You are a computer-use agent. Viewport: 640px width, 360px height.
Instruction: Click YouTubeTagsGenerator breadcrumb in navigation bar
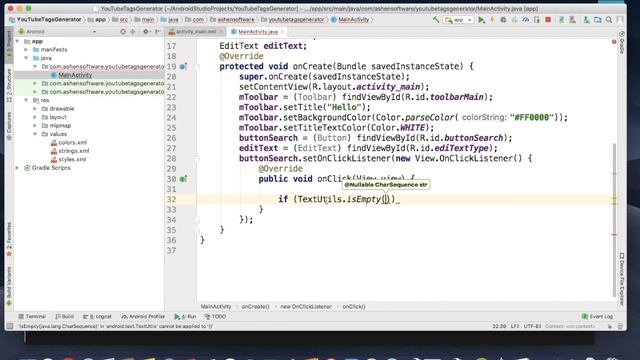(x=45, y=20)
